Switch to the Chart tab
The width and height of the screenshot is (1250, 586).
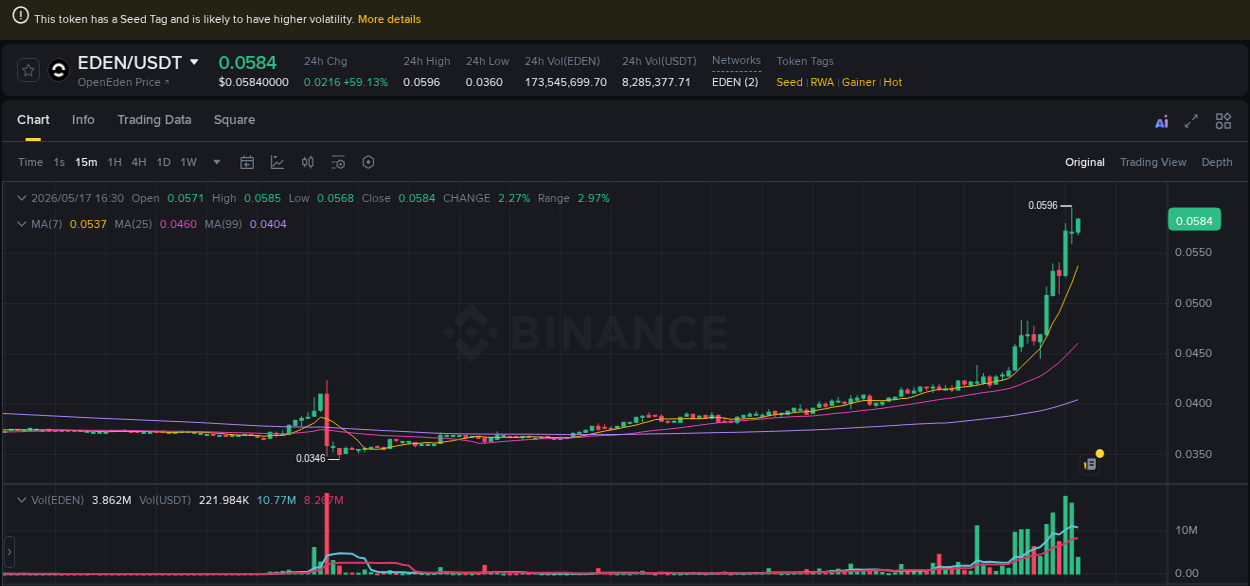(33, 120)
